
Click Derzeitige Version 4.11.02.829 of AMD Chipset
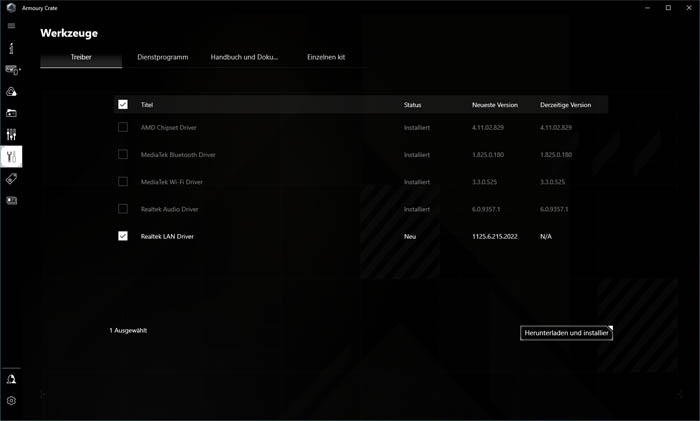pyautogui.click(x=556, y=128)
